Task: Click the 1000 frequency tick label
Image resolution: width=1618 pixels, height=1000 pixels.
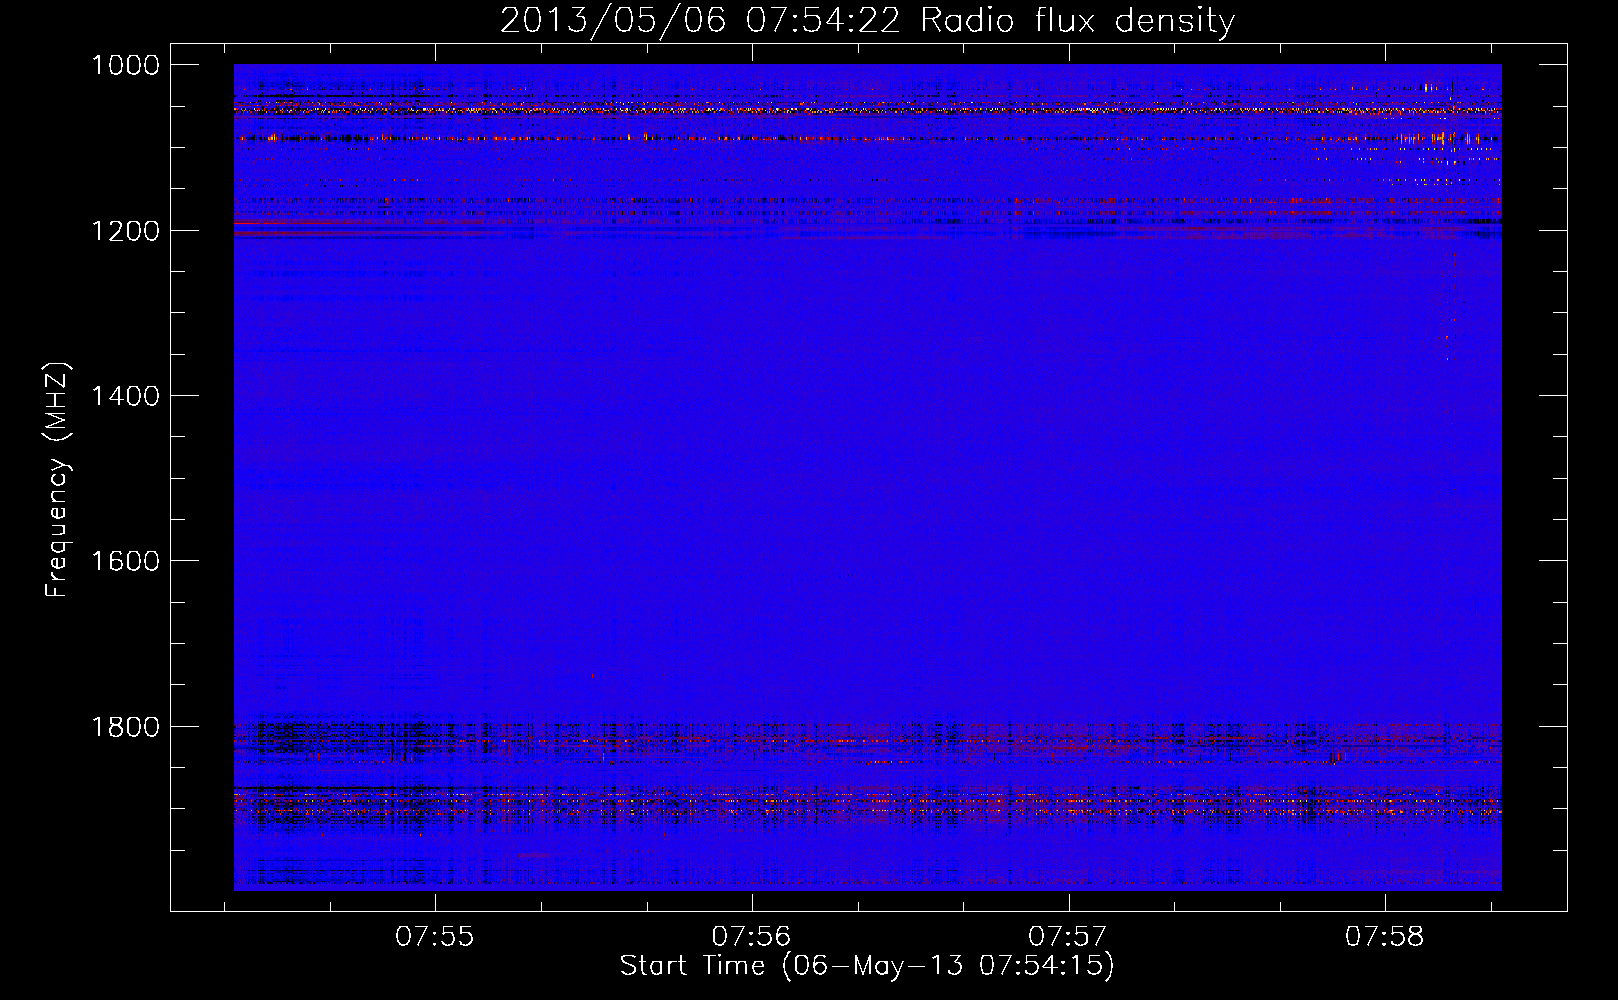Action: (125, 65)
